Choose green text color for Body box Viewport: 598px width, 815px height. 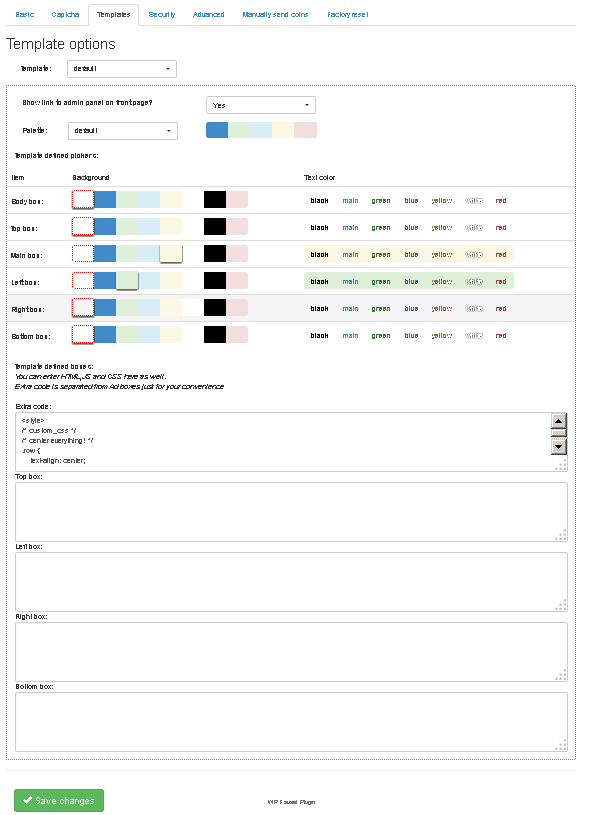pos(381,201)
